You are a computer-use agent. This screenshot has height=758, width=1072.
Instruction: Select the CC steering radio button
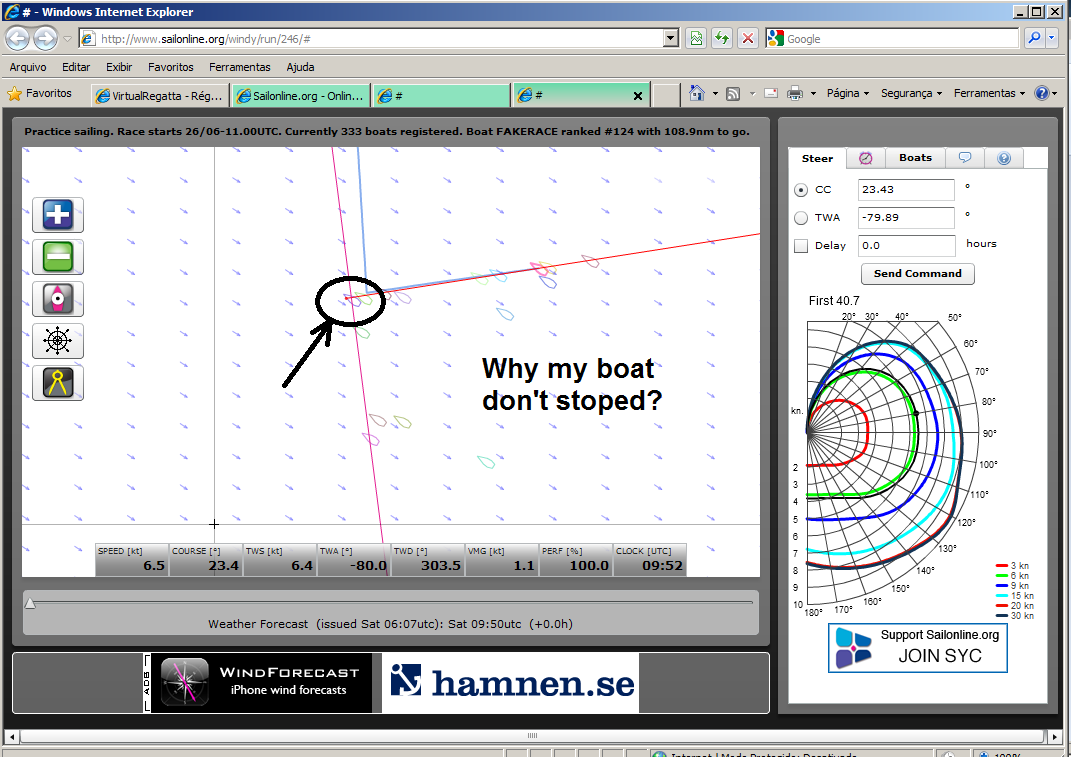(801, 190)
